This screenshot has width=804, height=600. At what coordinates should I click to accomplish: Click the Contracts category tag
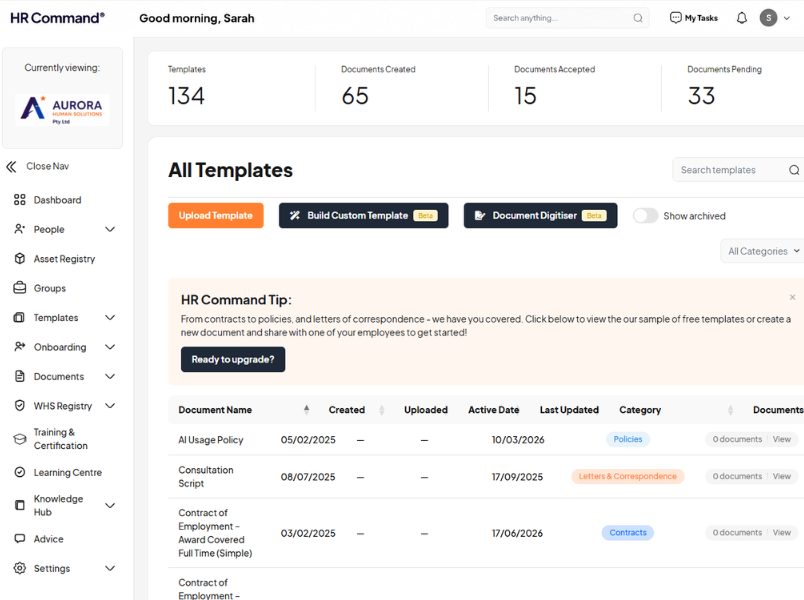[628, 533]
